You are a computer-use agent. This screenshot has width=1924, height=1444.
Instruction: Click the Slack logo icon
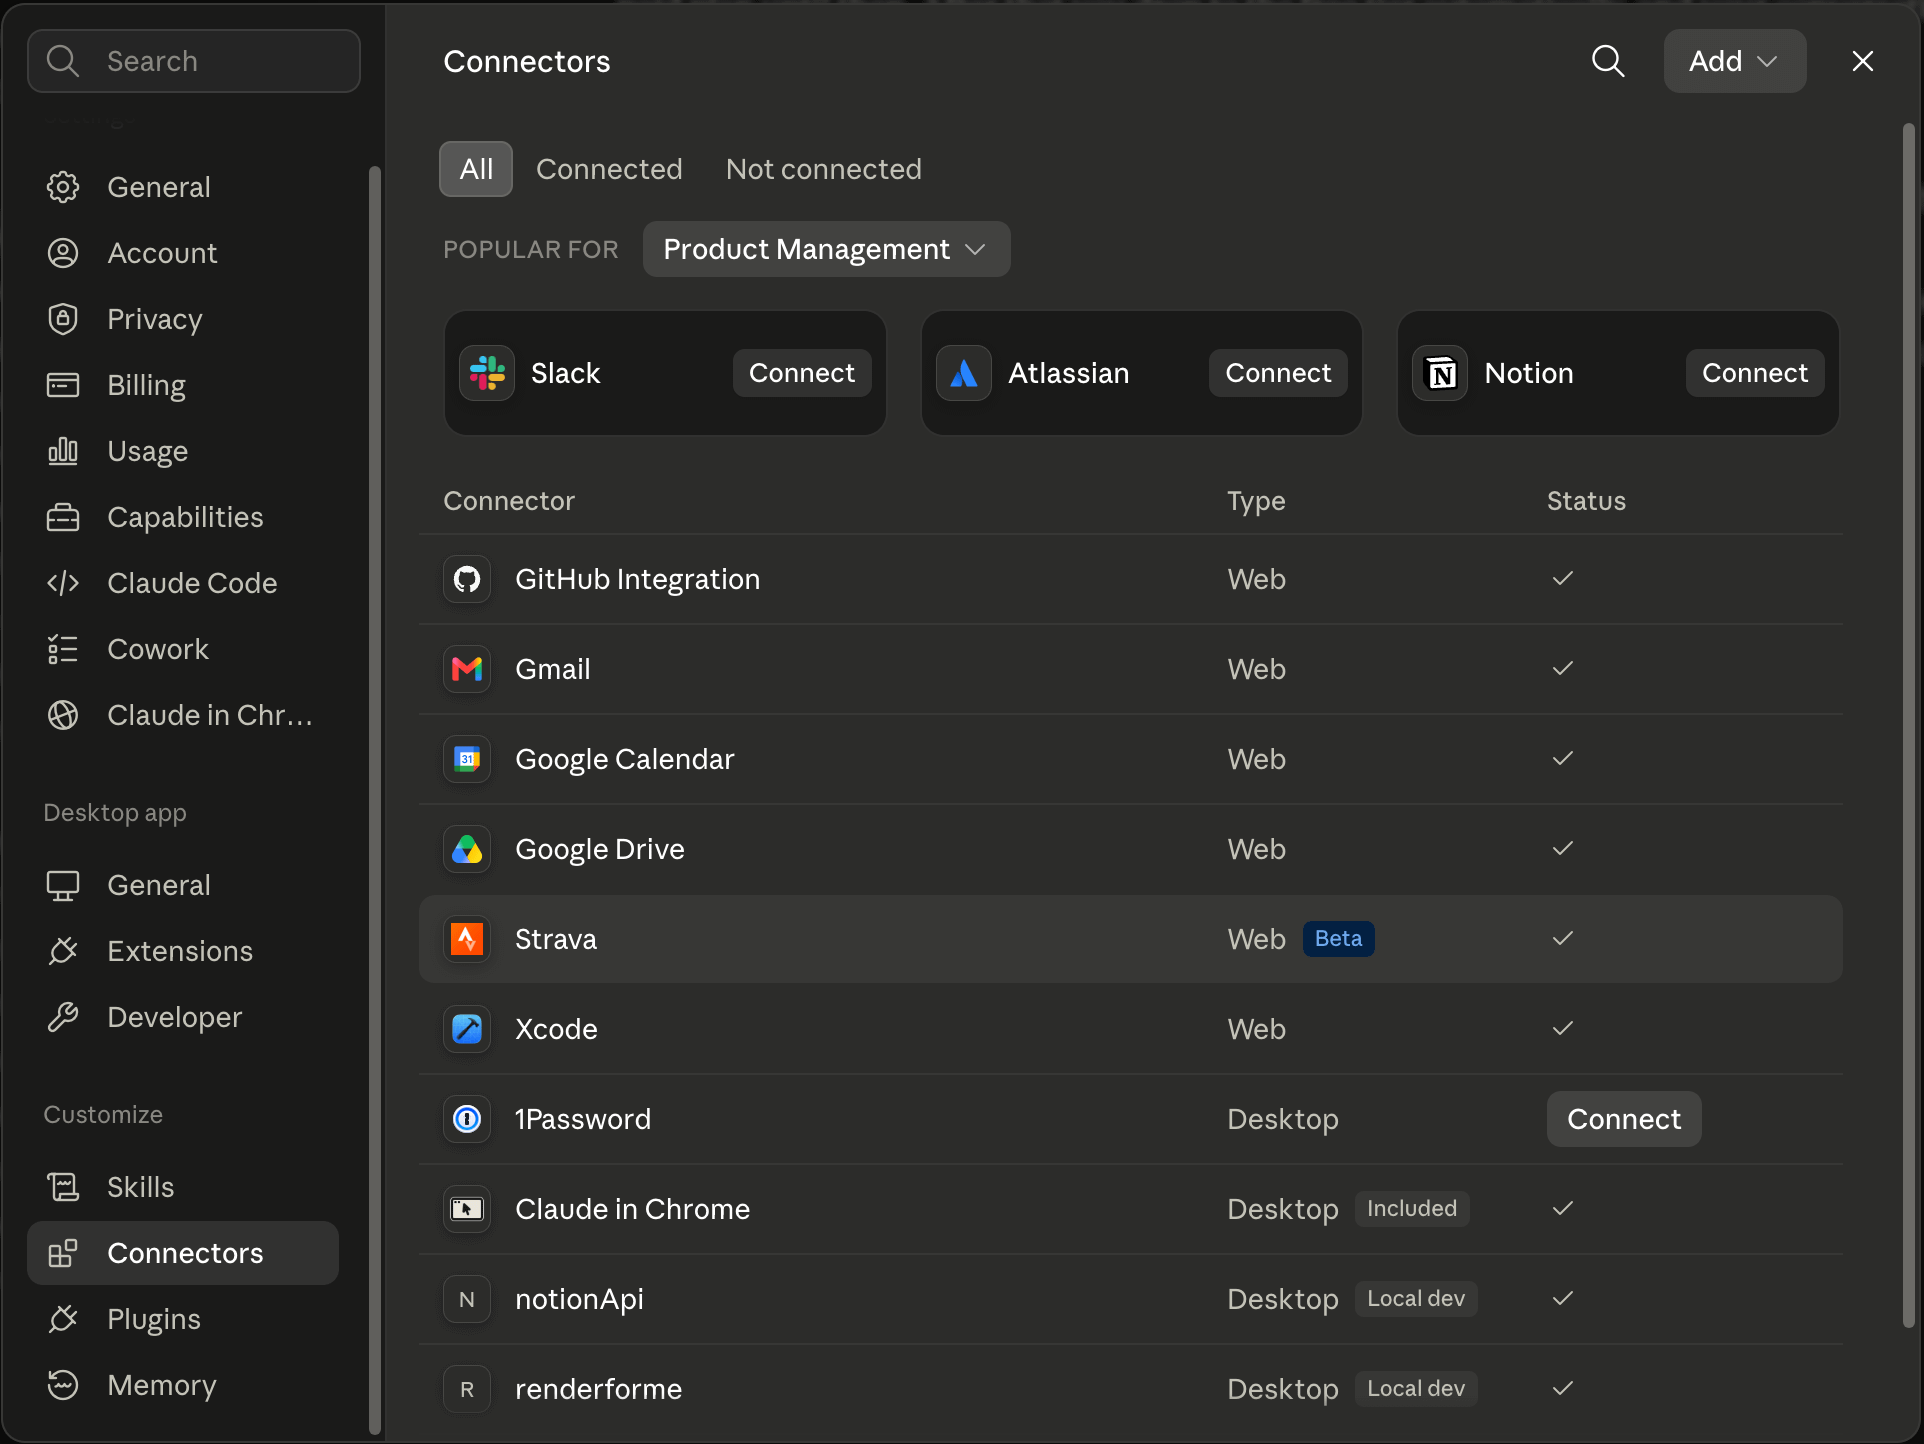point(487,373)
